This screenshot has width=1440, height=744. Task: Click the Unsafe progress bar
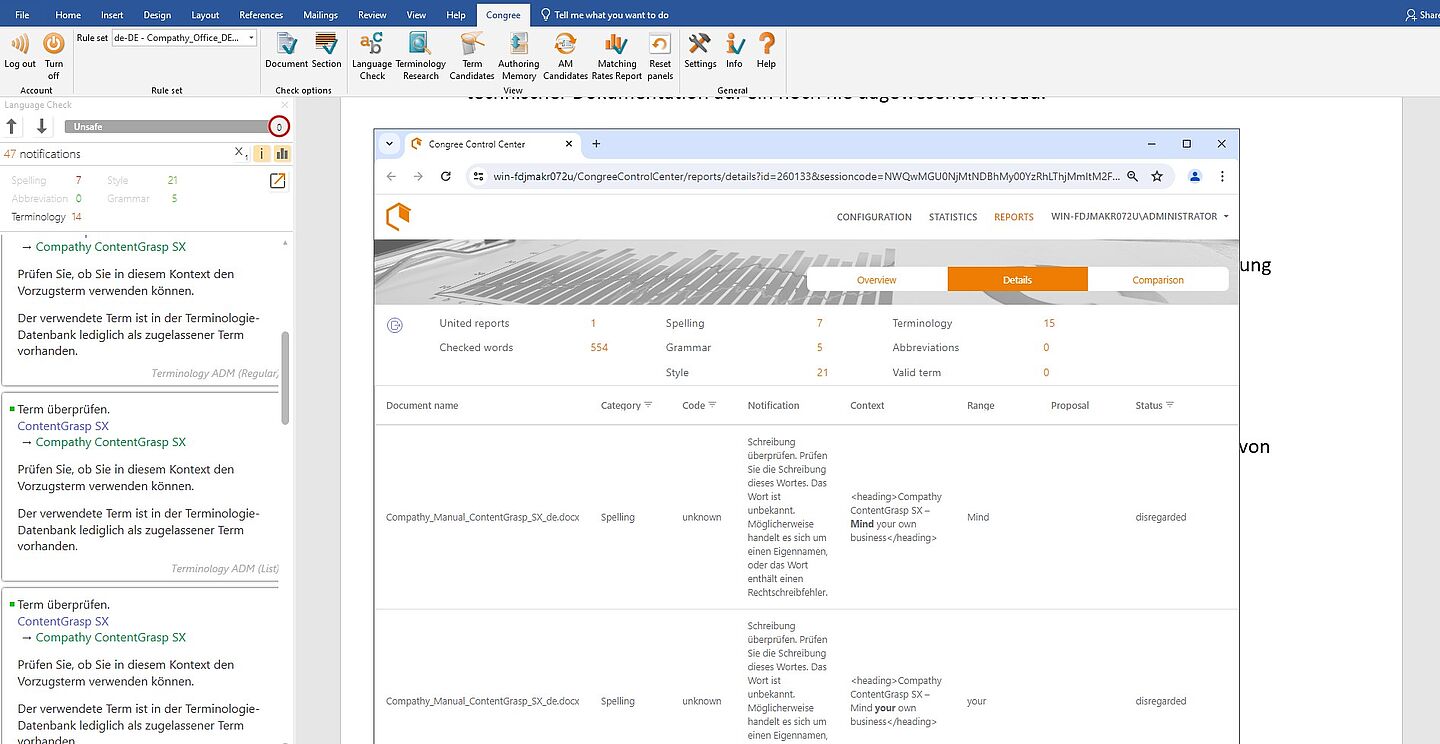[165, 127]
